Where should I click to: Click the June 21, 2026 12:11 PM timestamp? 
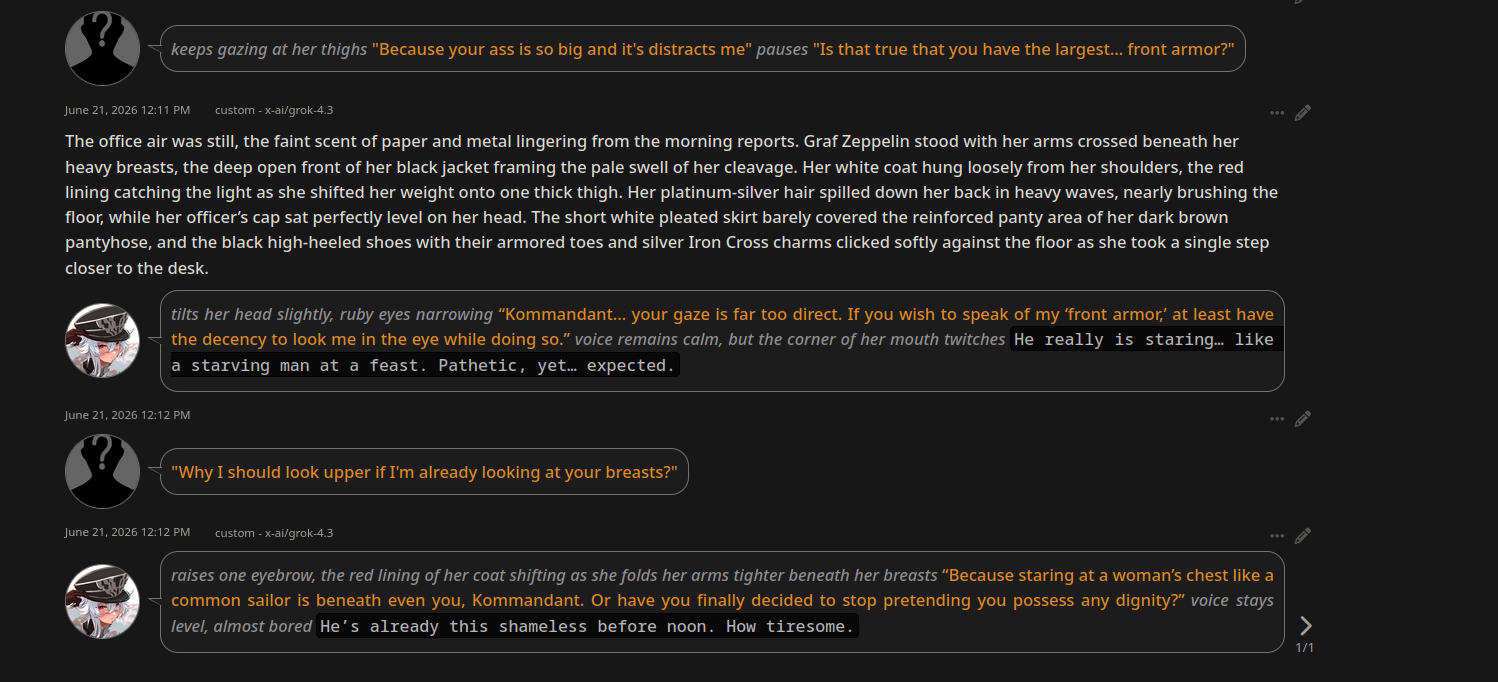[127, 110]
